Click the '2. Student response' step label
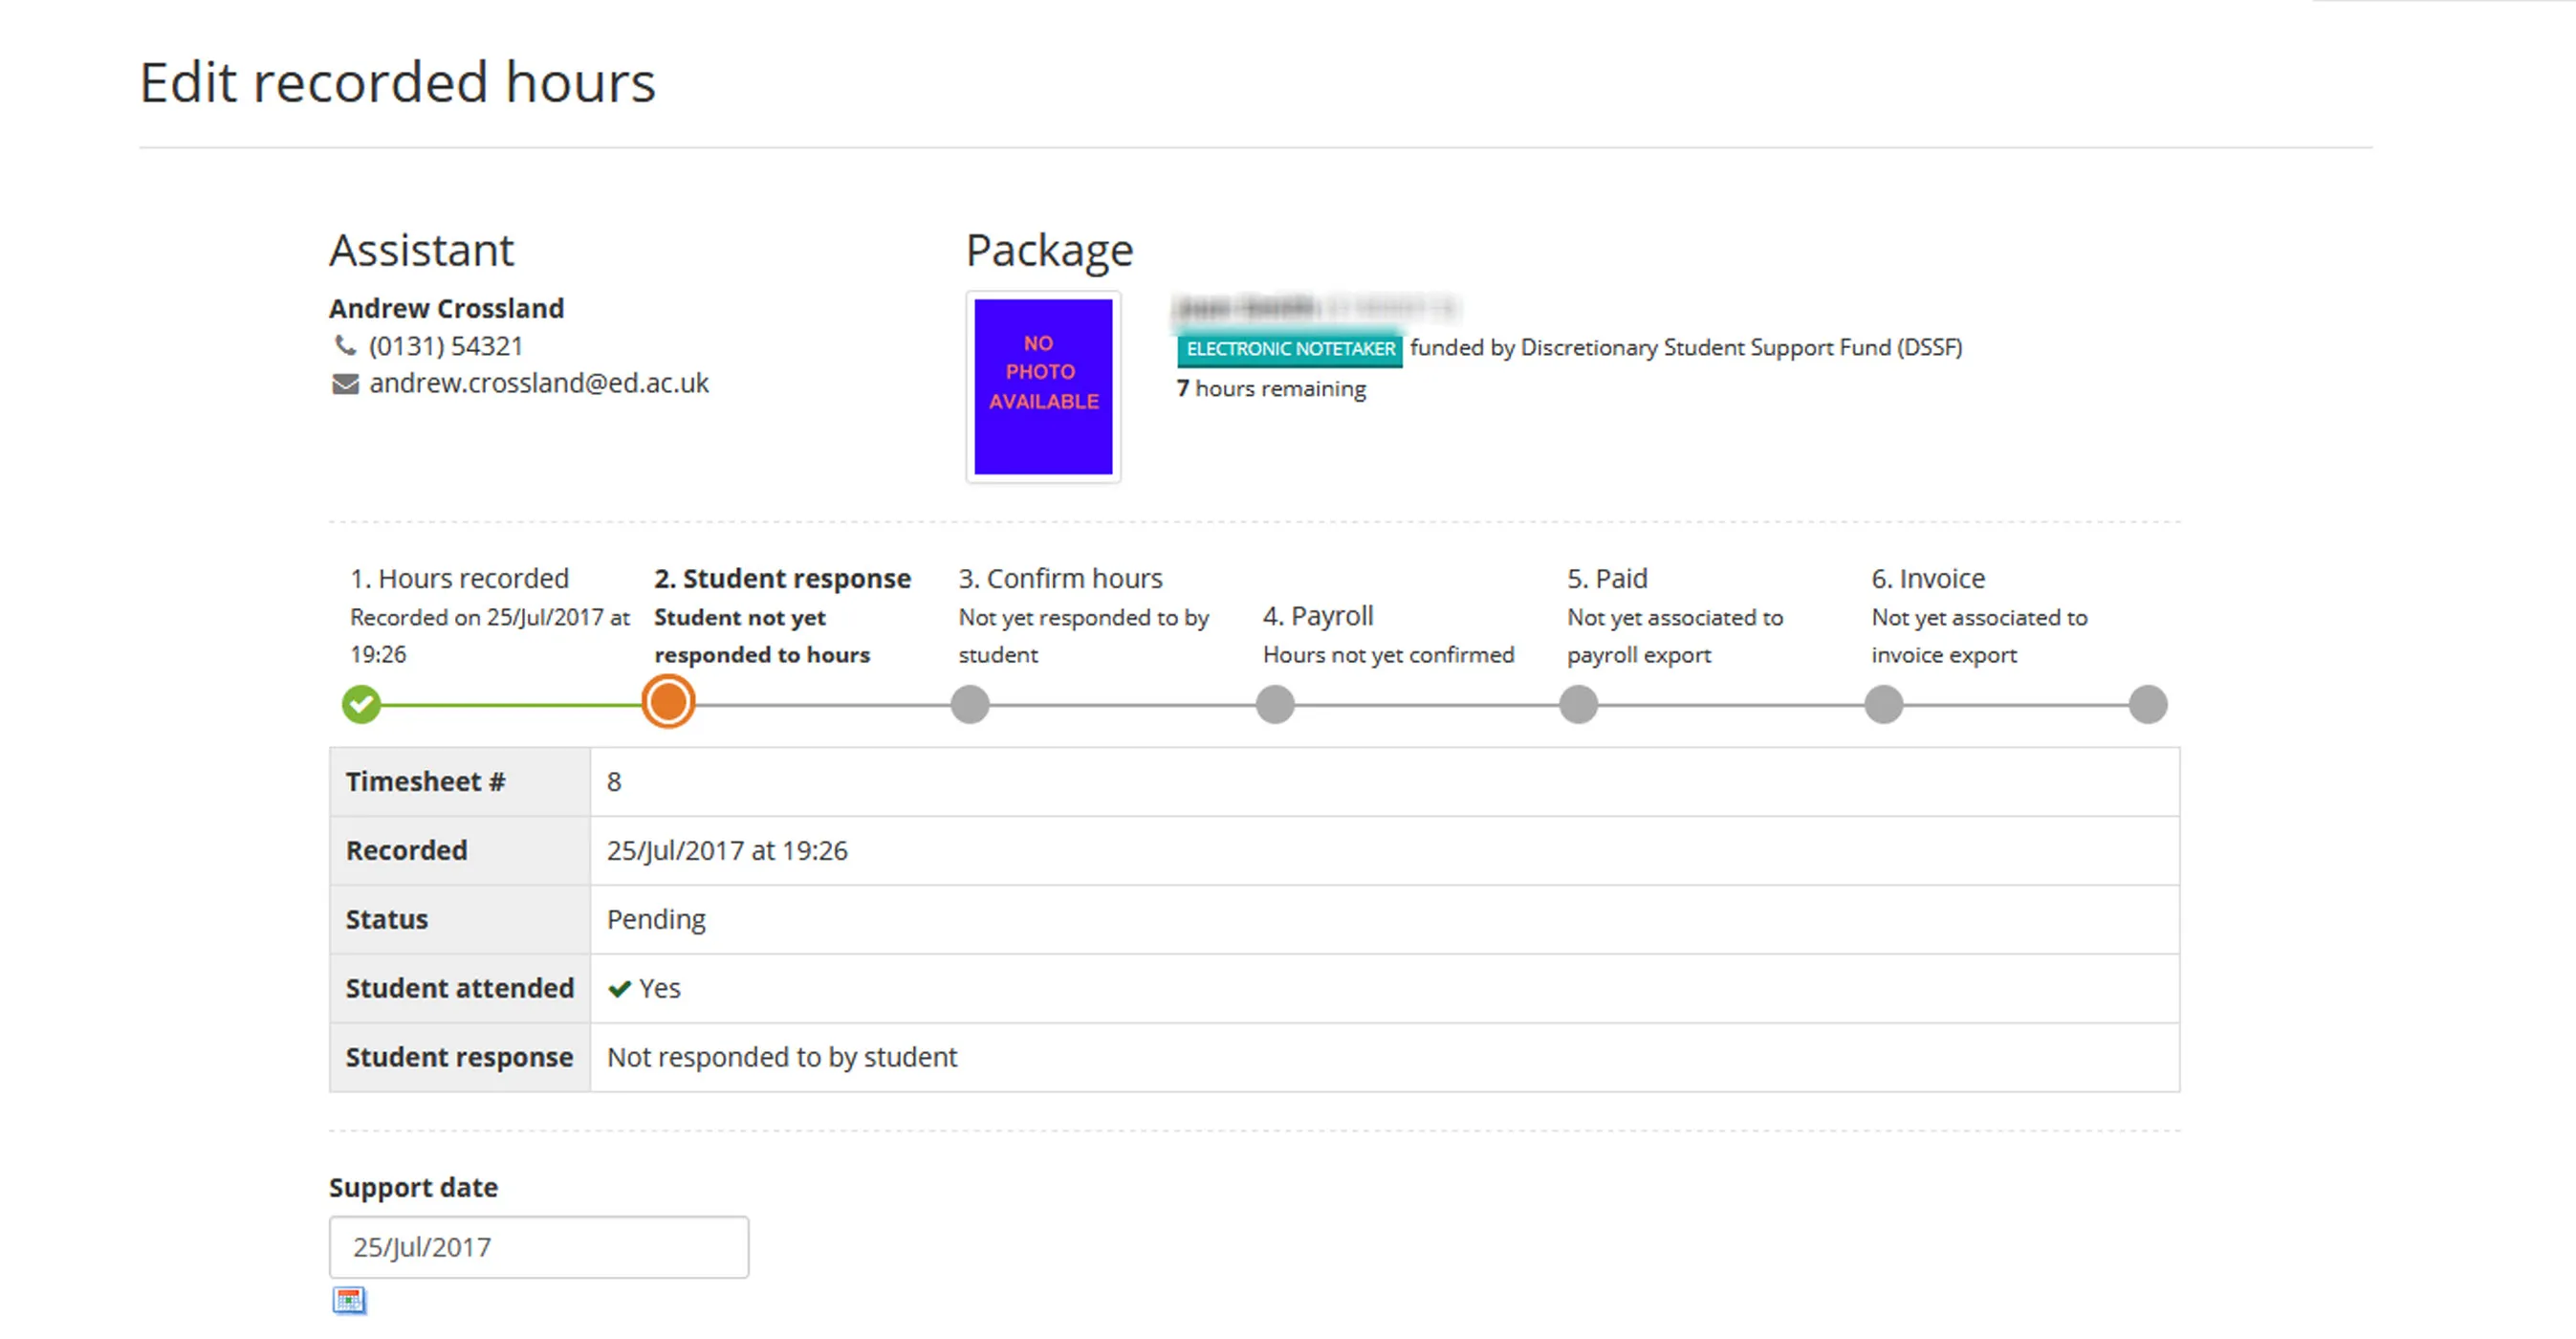The image size is (2576, 1339). click(x=782, y=578)
